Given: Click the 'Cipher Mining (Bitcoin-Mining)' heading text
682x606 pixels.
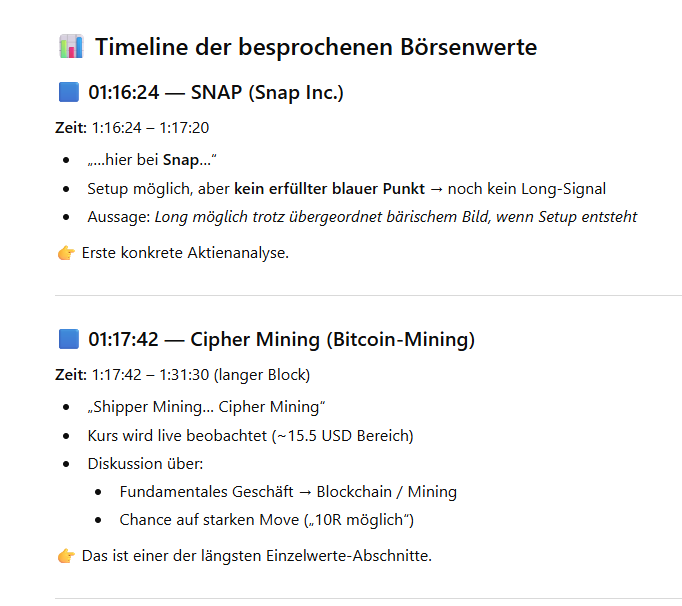Looking at the screenshot, I should point(332,340).
